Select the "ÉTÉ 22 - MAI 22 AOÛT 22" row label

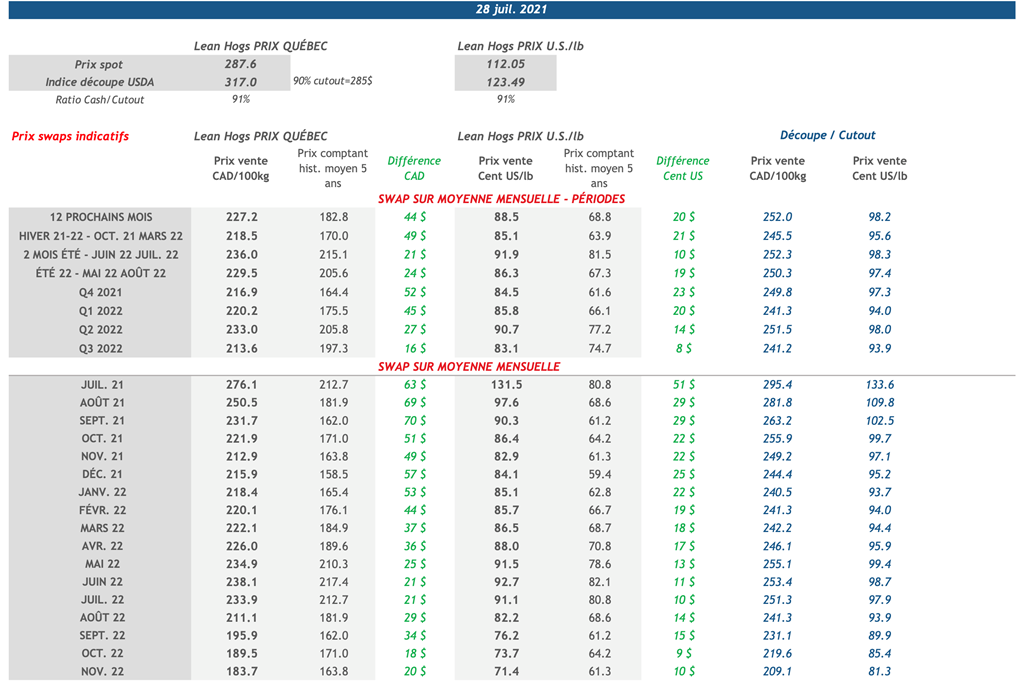(101, 273)
